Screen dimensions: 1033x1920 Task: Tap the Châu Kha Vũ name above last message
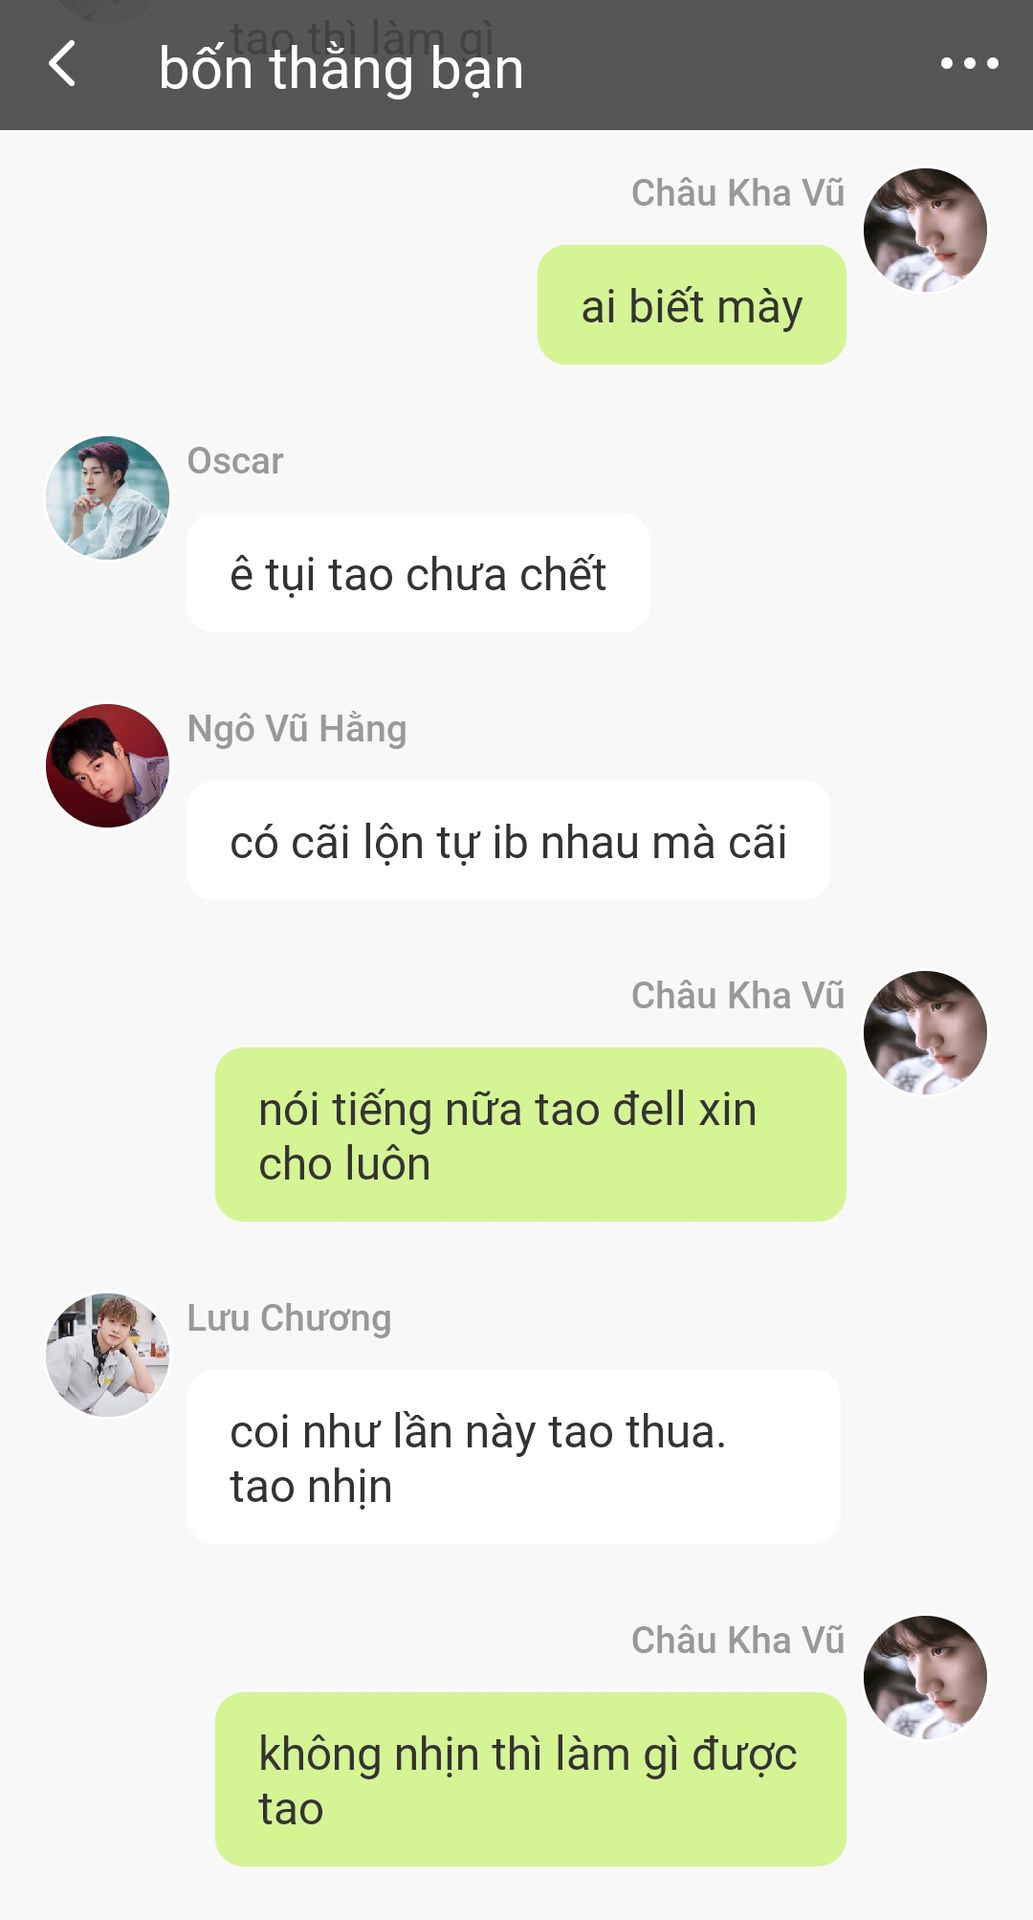tap(738, 1640)
